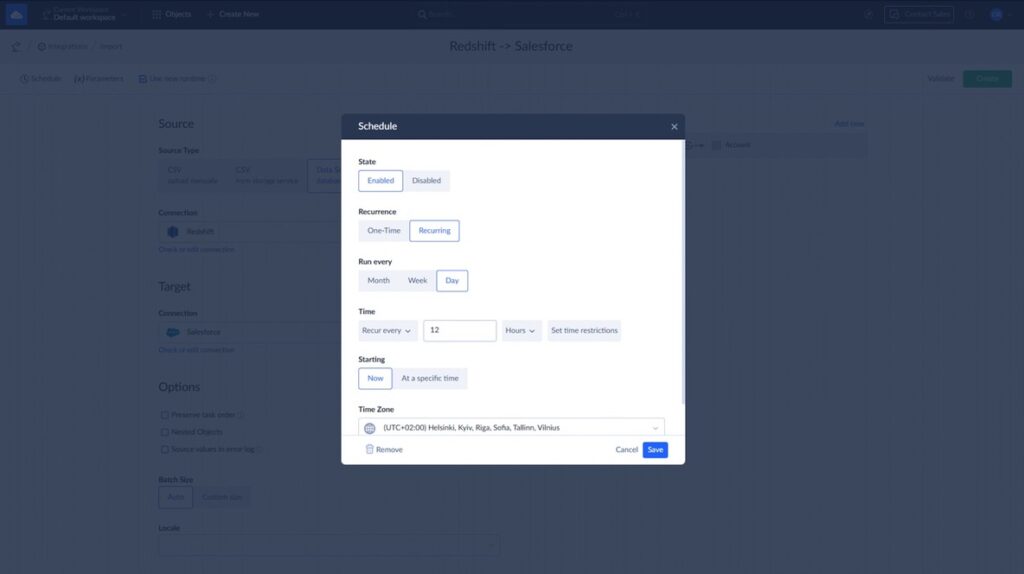Toggle Preserve task order checkbox
The image size is (1024, 574).
(165, 415)
